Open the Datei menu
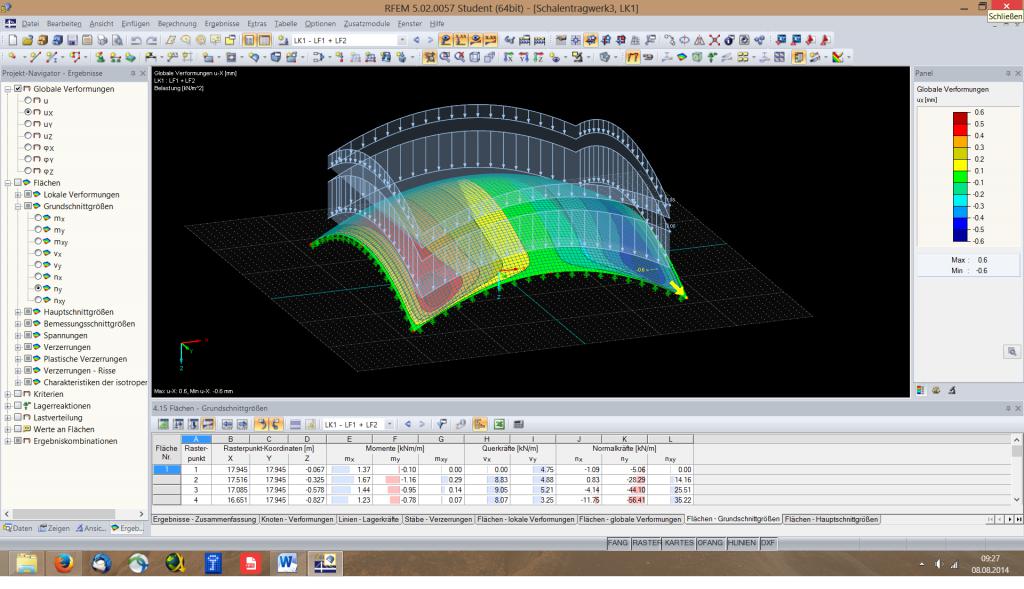Viewport: 1024px width, 589px height. (30, 24)
